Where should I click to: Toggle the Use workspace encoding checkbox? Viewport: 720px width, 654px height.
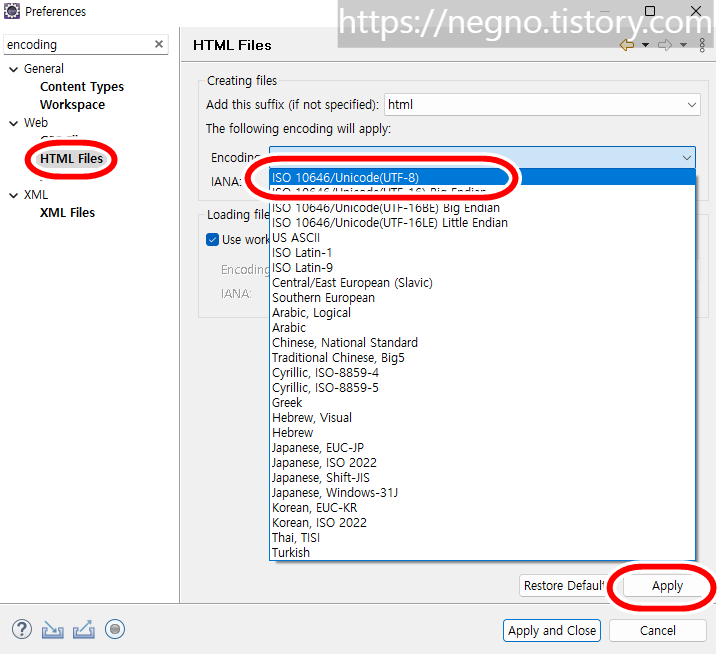click(212, 240)
